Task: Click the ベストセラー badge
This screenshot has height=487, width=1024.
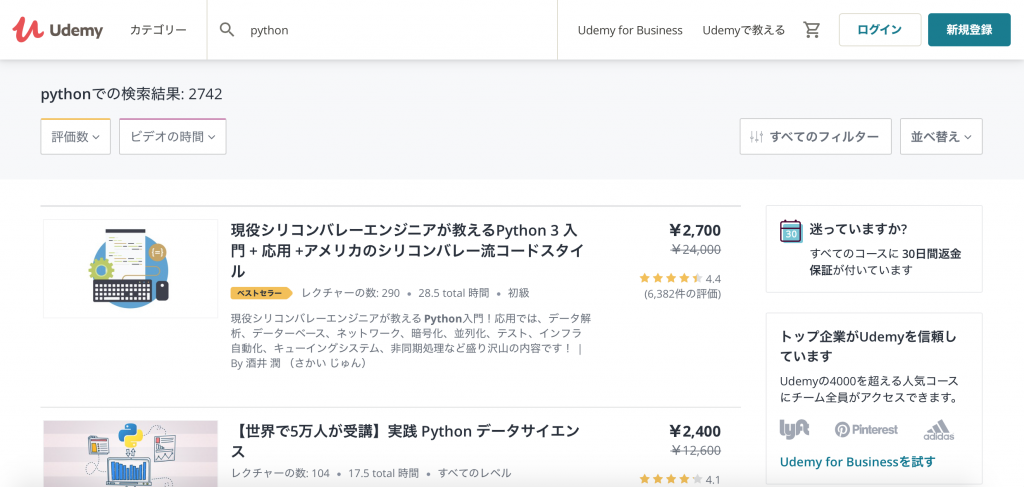Action: (x=261, y=293)
